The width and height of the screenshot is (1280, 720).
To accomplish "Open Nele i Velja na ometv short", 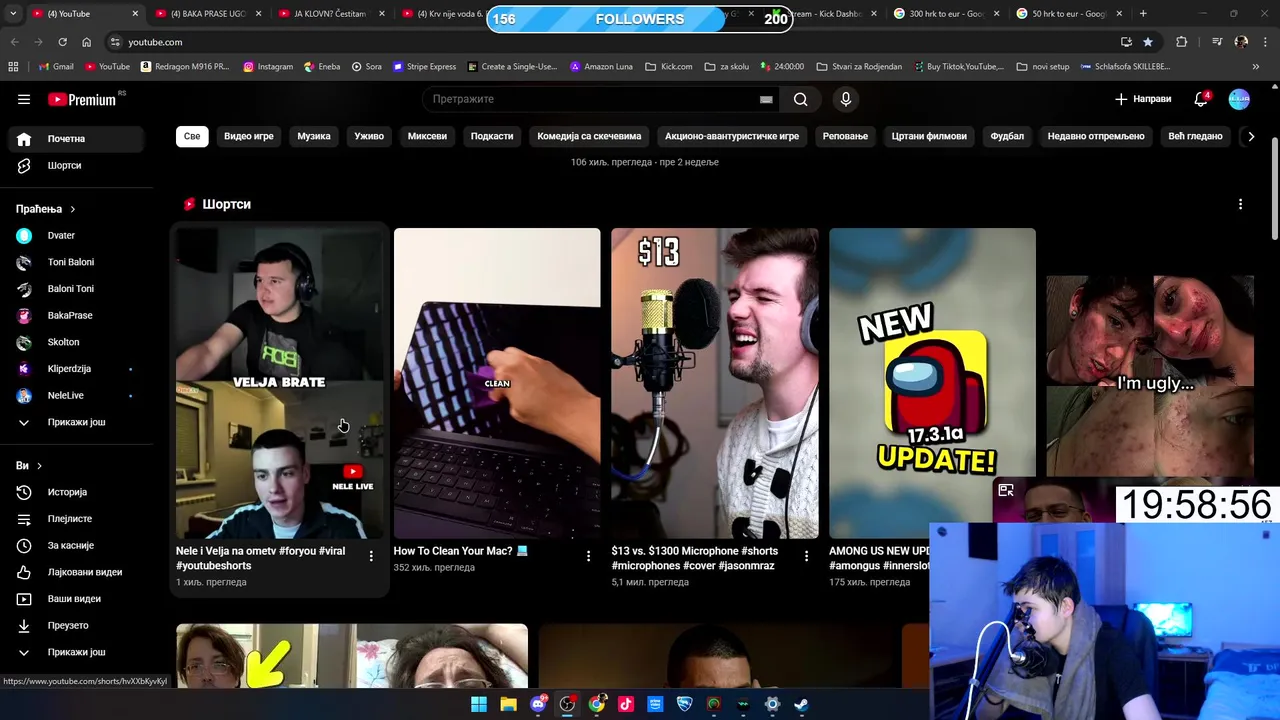I will [x=279, y=383].
